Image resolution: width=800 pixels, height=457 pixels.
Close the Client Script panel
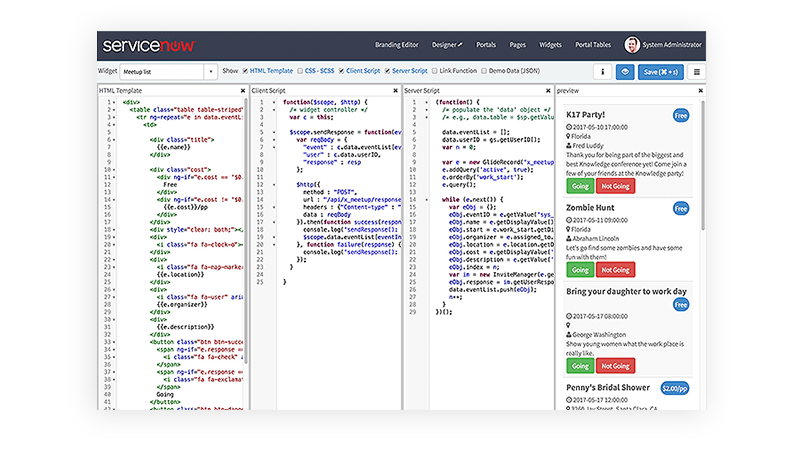397,91
